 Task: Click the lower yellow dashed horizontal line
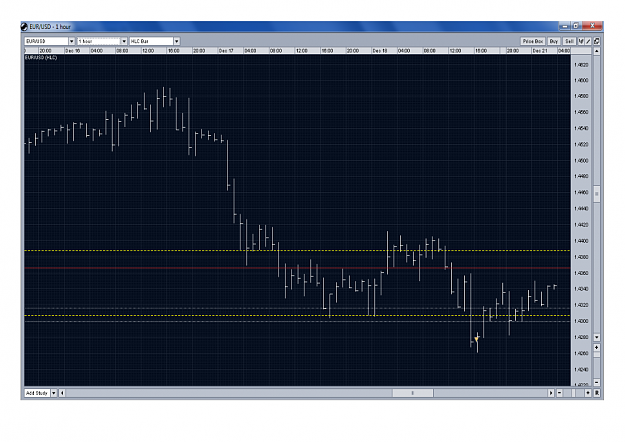coord(297,316)
